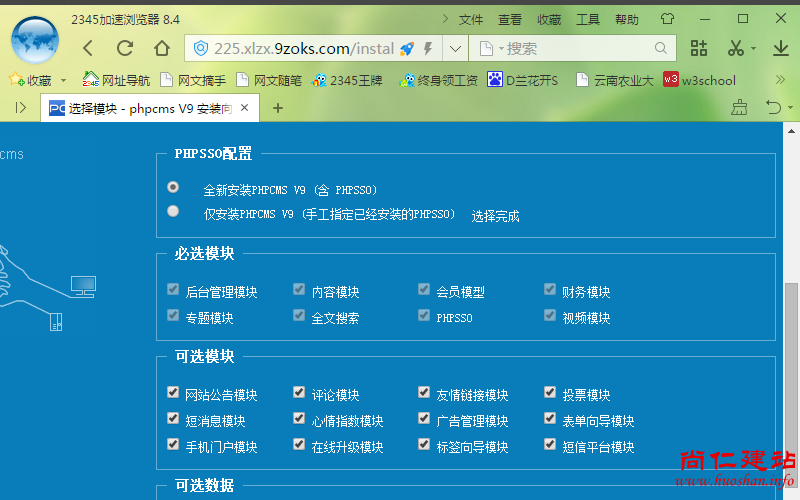Open the scissors screenshot tool
Viewport: 800px width, 500px height.
(x=736, y=48)
